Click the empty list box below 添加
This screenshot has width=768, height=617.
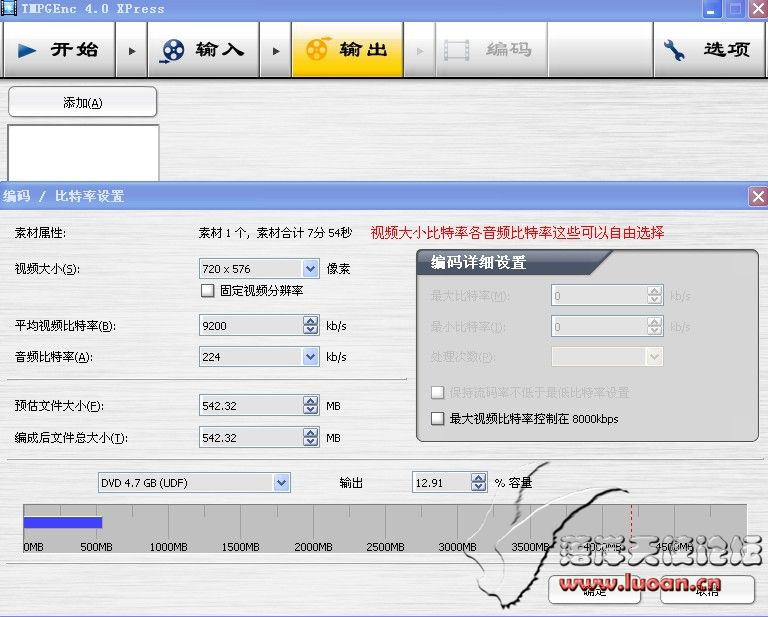[x=83, y=153]
